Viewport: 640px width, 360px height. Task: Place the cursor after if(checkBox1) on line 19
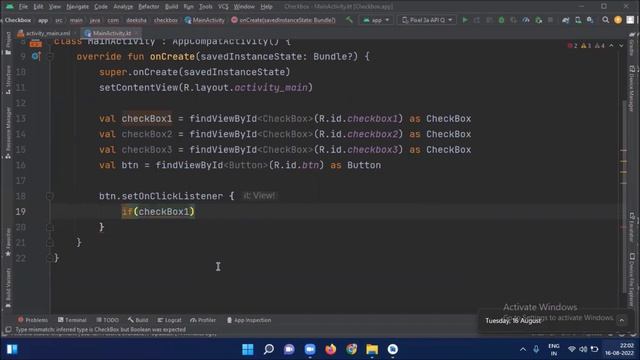pyautogui.click(x=196, y=212)
